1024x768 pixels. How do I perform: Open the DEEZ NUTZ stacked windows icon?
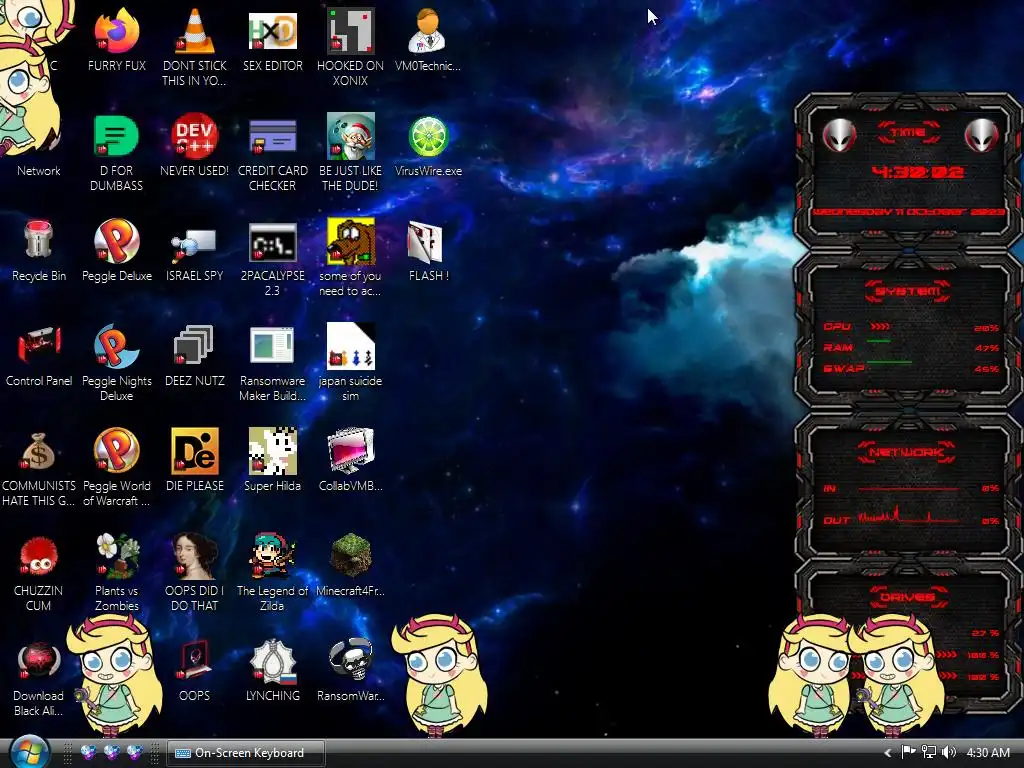tap(193, 345)
